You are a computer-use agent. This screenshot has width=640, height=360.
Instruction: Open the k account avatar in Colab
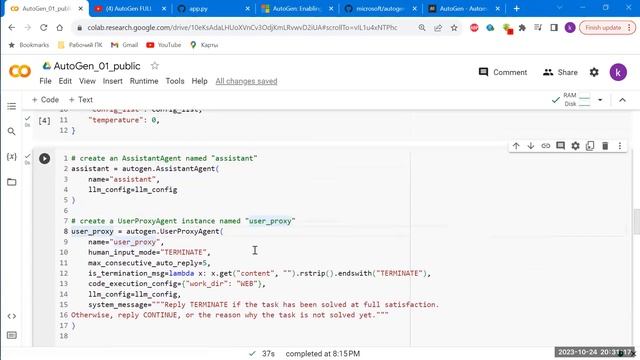618,72
